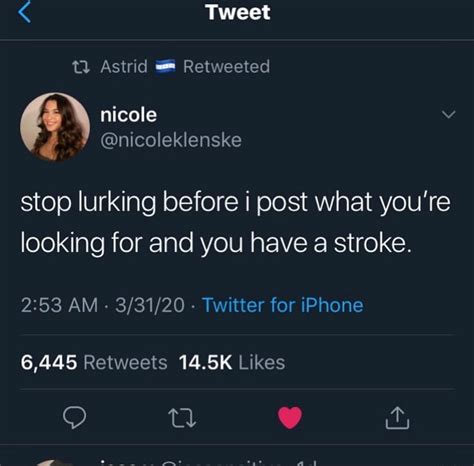Select the tweet text about lurking
This screenshot has width=474, height=466.
[235, 222]
